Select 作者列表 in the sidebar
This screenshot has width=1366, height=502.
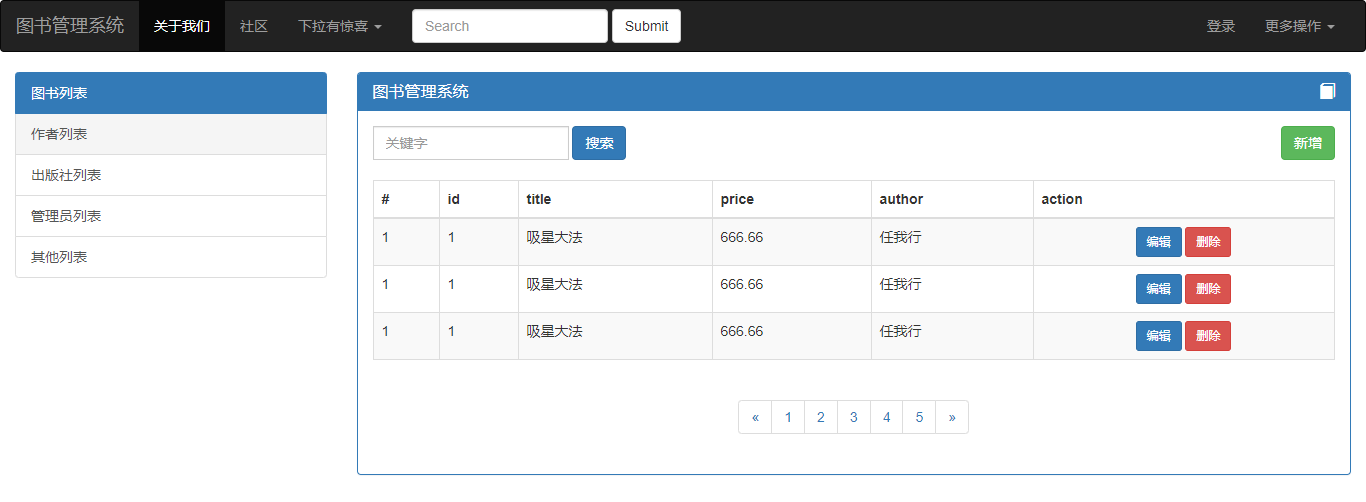pos(171,134)
